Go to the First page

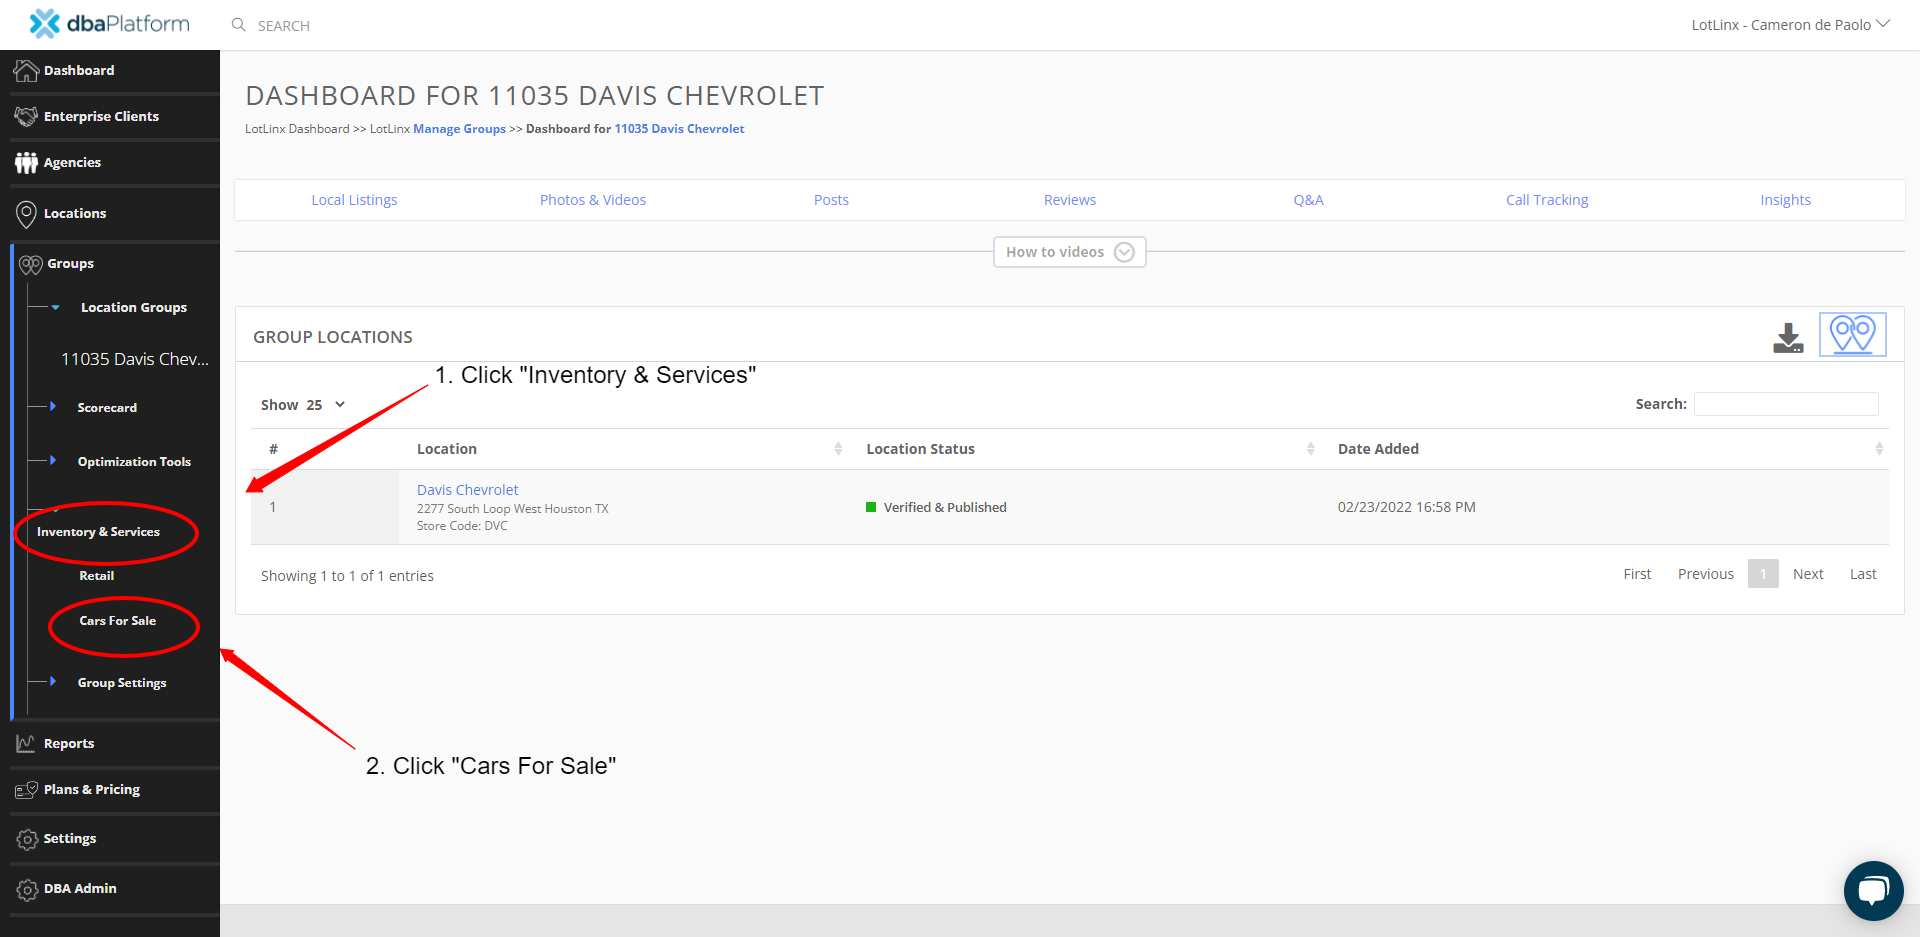[x=1637, y=574]
